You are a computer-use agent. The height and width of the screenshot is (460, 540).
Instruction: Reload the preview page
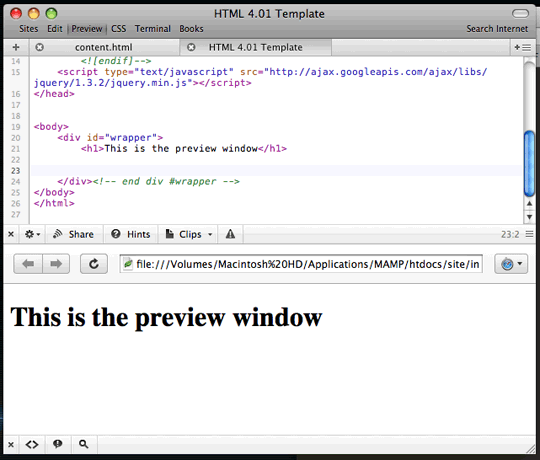tap(94, 264)
